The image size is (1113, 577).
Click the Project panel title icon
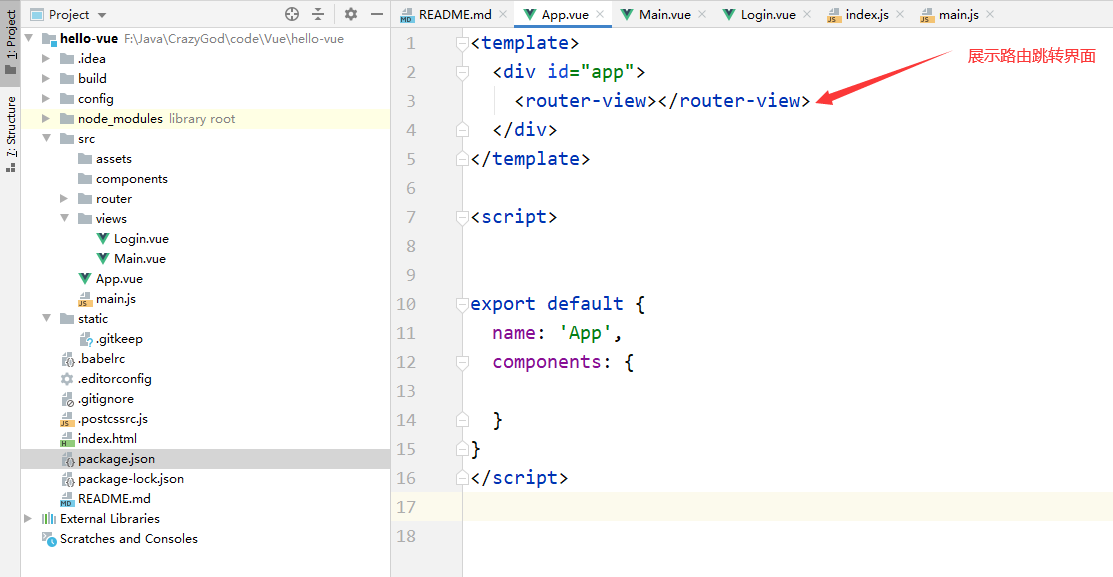point(37,14)
